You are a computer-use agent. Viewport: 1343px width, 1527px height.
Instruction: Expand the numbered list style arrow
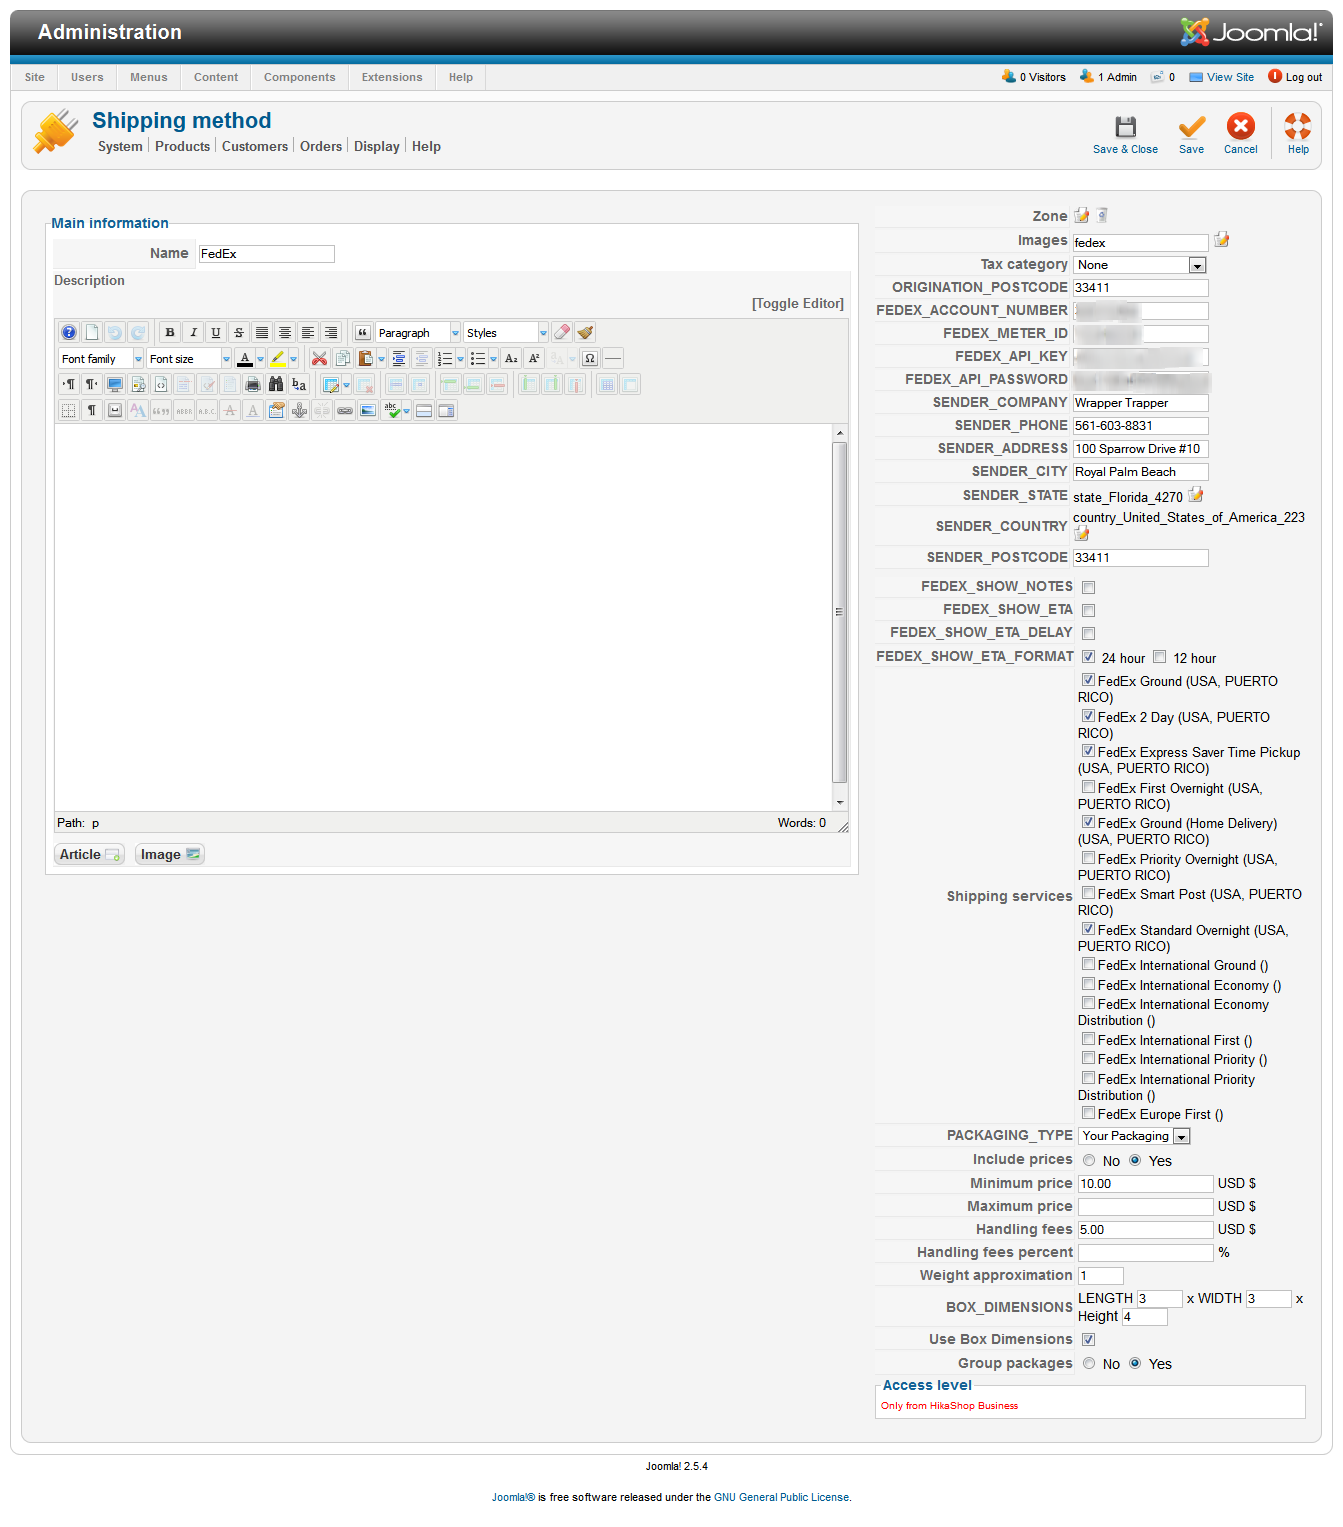point(460,358)
